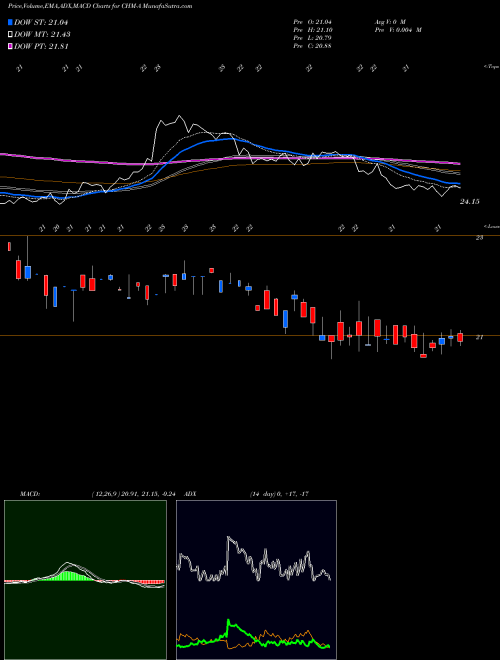
Task: Click the chart title mentioning MunafaSutra.com
Action: point(100,6)
